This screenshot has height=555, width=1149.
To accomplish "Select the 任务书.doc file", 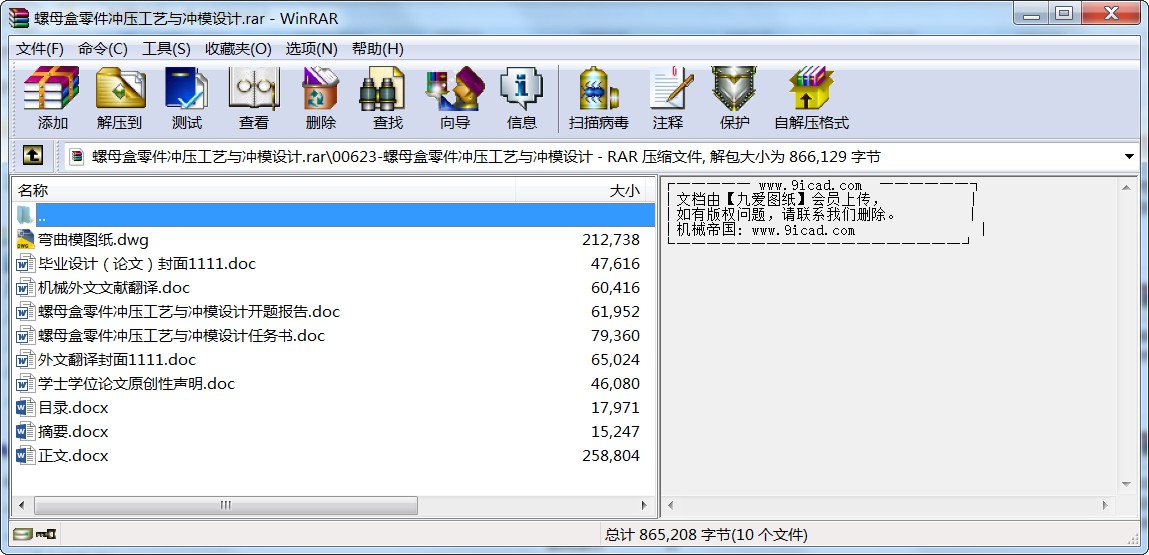I will point(181,336).
